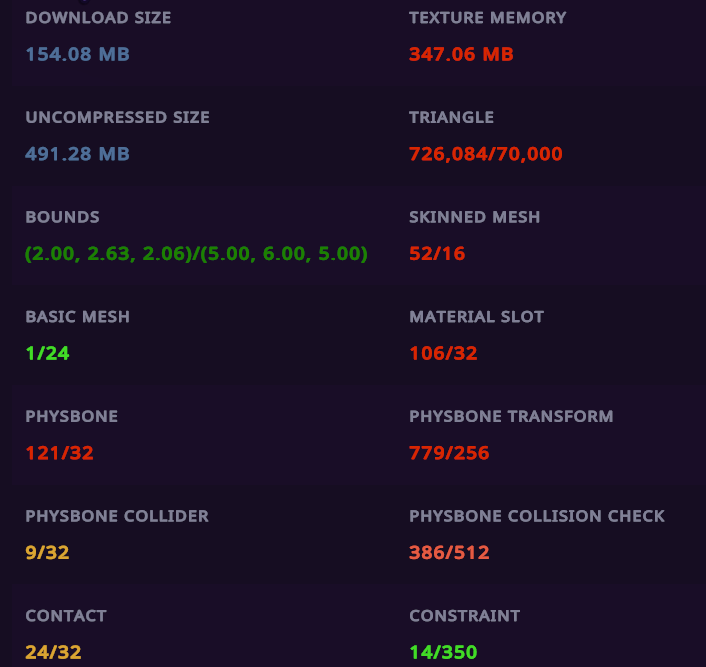Image resolution: width=706 pixels, height=667 pixels.
Task: Select the Skinned Mesh value 52/16
Action: click(437, 254)
